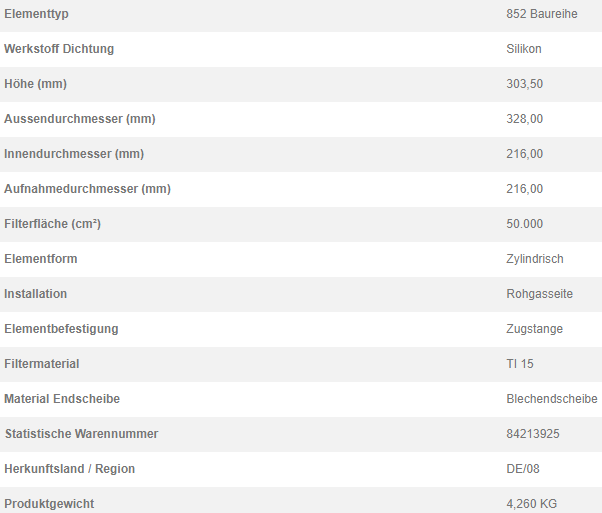Select the 852 Baureihe value
This screenshot has width=602, height=513.
(542, 14)
